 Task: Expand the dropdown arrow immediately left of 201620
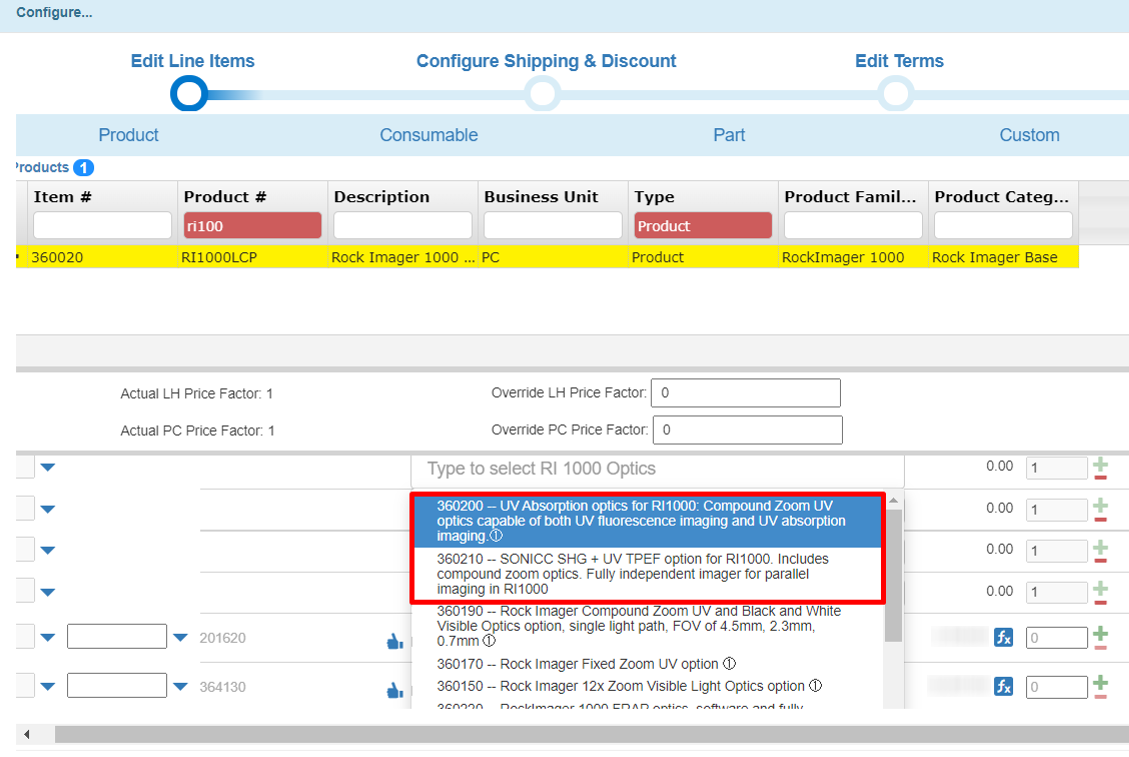(180, 638)
